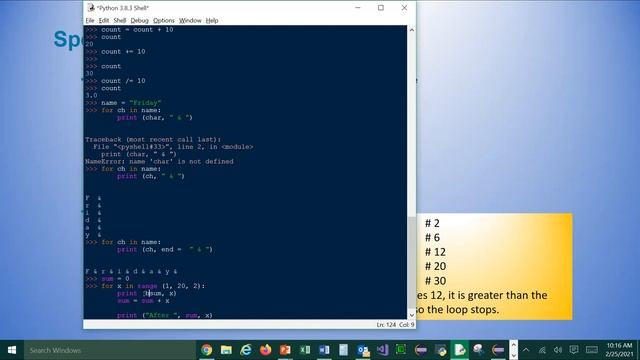Viewport: 640px width, 360px height.
Task: Open Visual Studio from taskbar
Action: 382,350
